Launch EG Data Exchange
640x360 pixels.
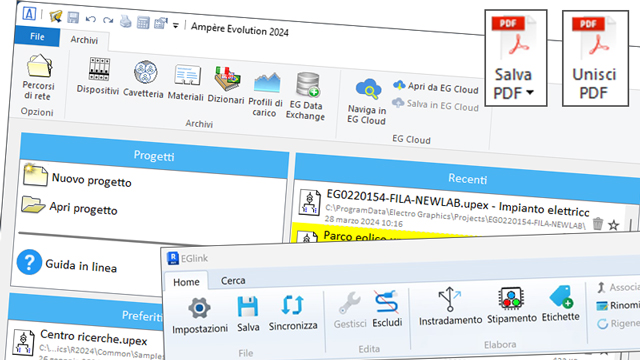306,96
